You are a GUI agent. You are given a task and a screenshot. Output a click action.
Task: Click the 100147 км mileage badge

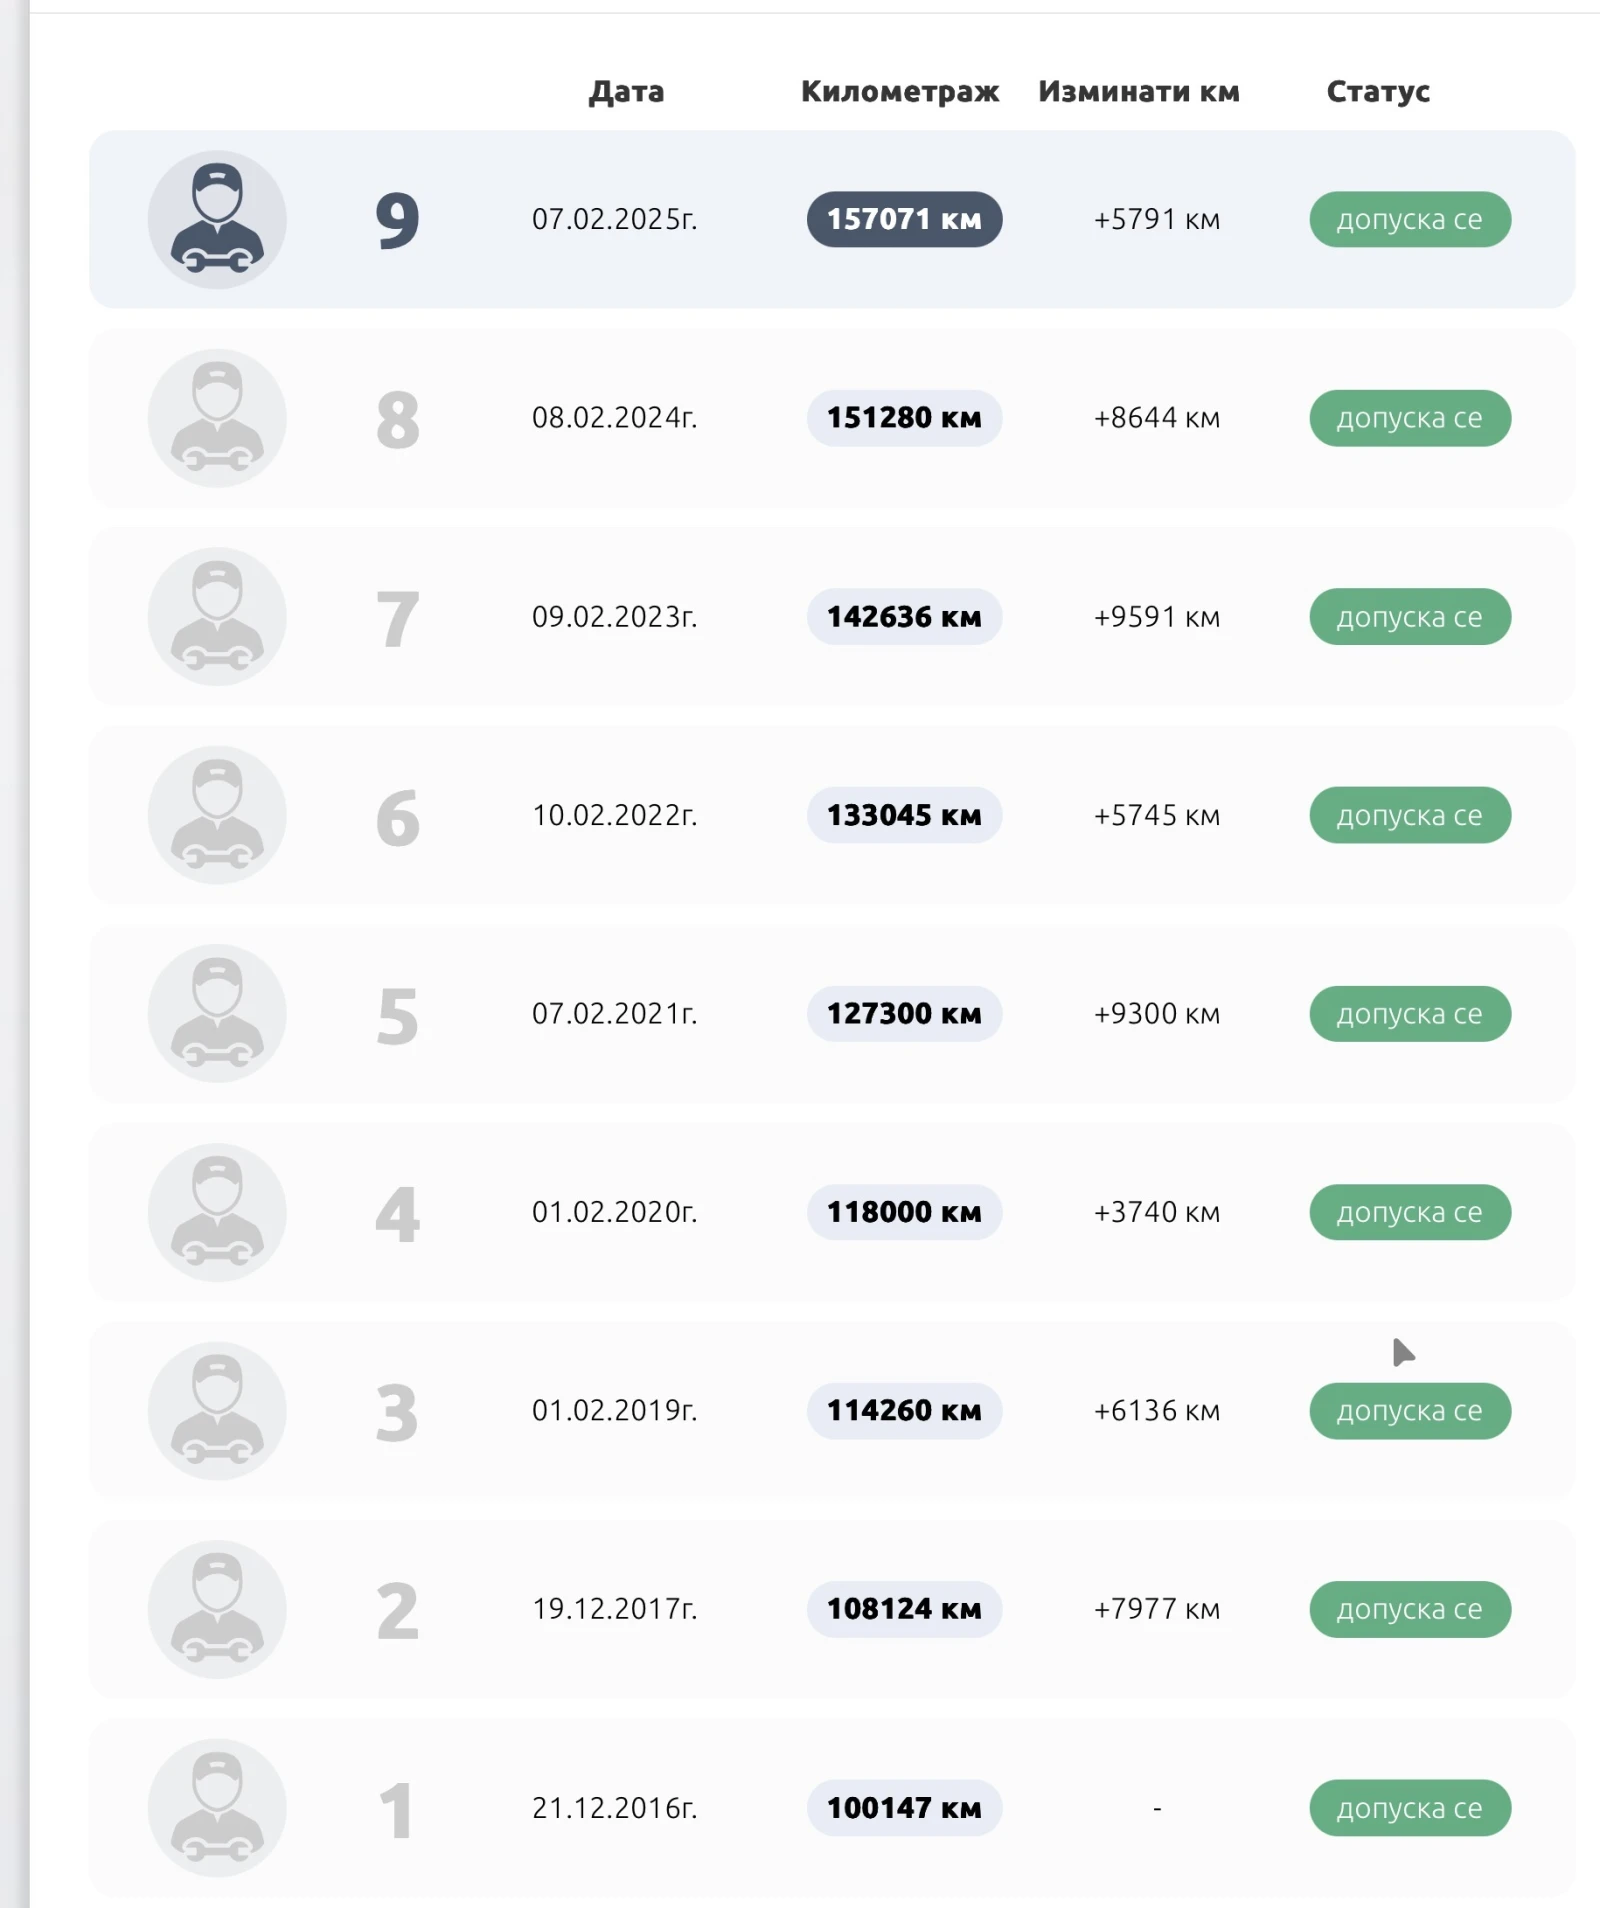pyautogui.click(x=904, y=1807)
